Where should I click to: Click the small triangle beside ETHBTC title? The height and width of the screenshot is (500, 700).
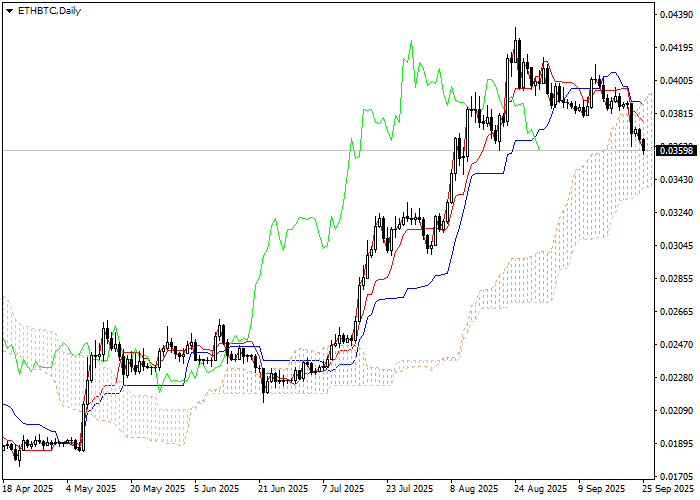coord(9,9)
